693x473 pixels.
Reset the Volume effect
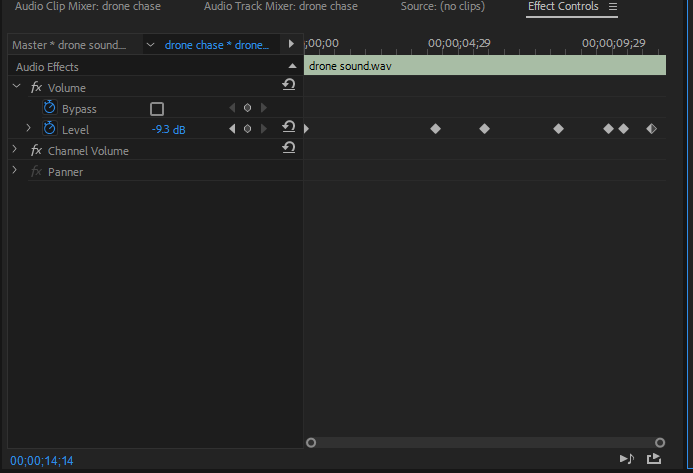pos(289,84)
